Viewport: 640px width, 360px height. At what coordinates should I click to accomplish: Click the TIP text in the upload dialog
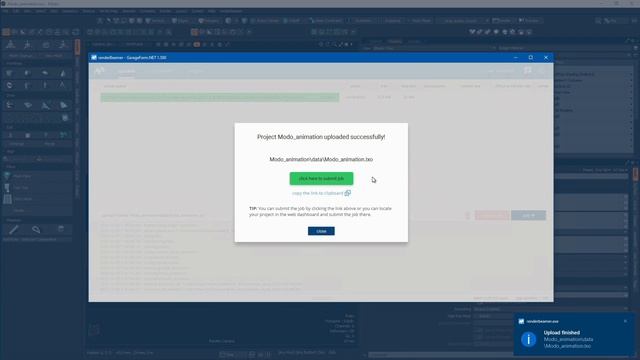tap(320, 211)
